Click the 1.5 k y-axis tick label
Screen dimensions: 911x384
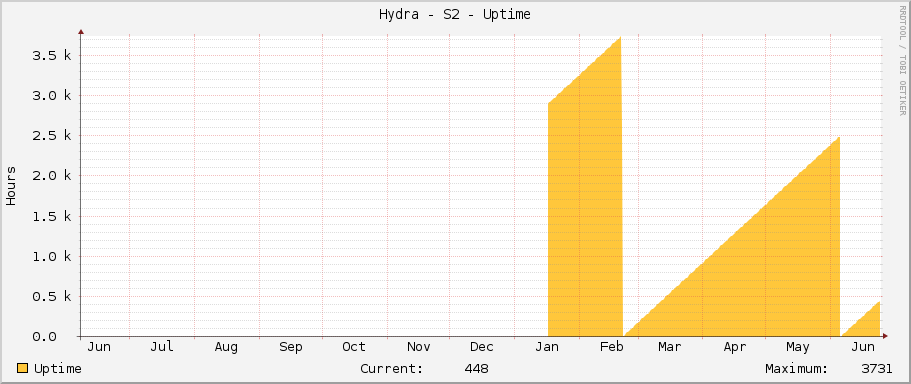click(52, 217)
